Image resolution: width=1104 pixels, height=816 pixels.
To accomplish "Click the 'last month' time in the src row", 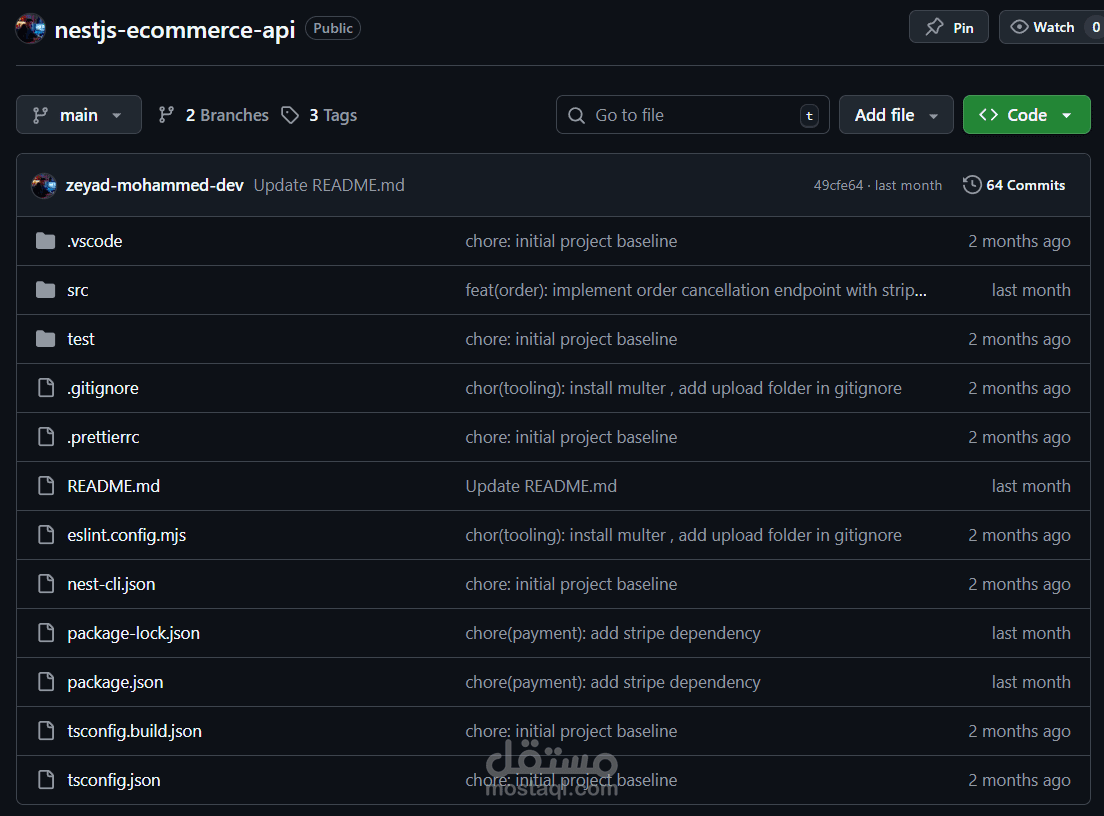I will (1031, 290).
